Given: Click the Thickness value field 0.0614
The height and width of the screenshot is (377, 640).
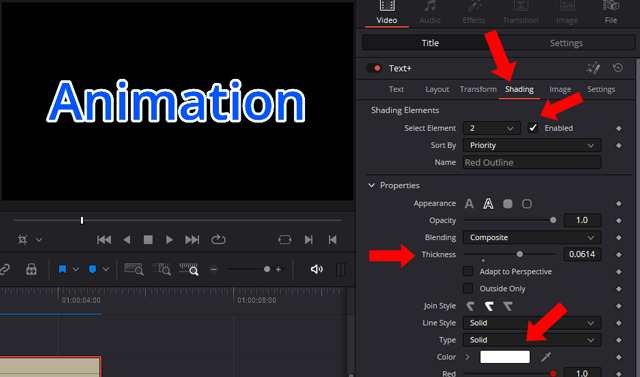Looking at the screenshot, I should [x=582, y=254].
